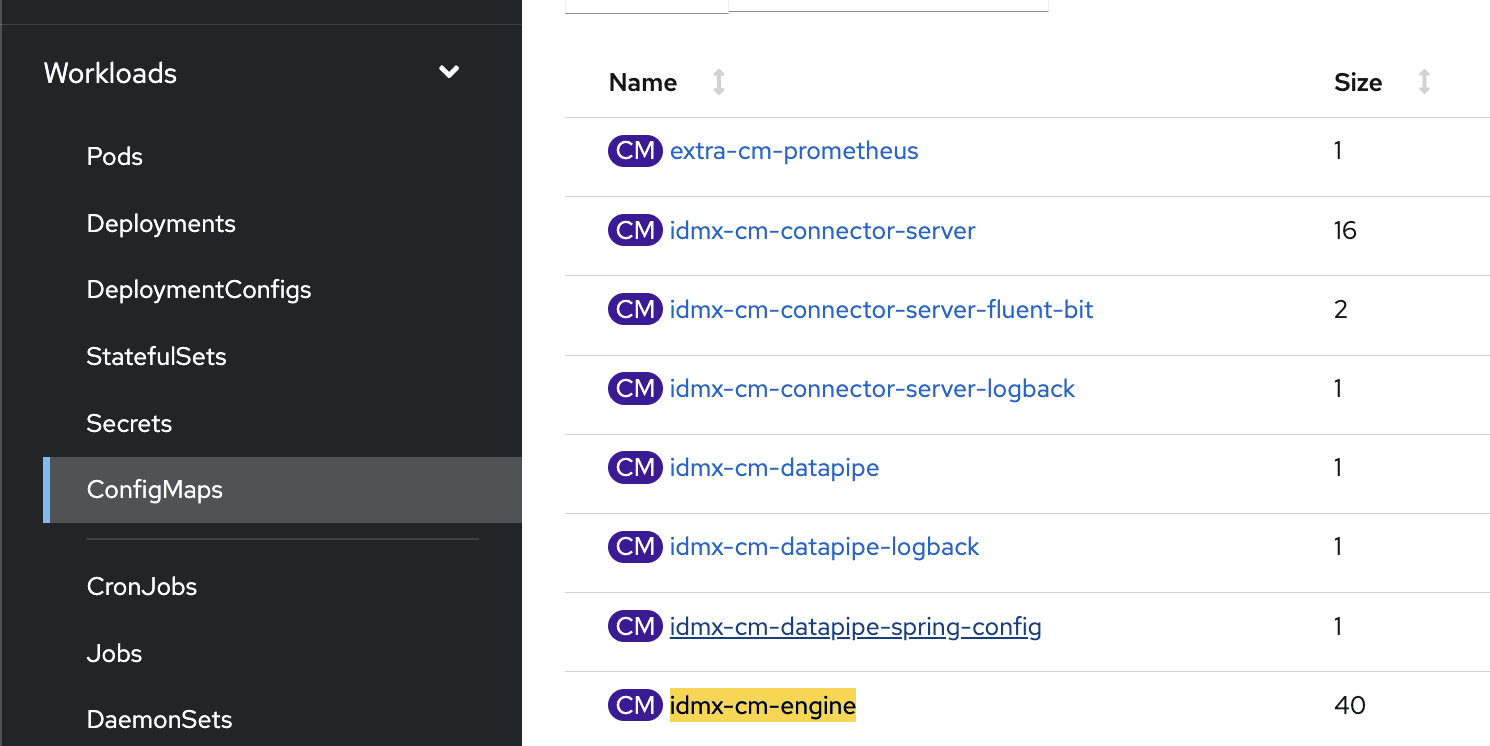Screen dimensions: 1490x746
Task: Click CM badge beside idmx-cm-datapipe-logback
Action: [635, 547]
